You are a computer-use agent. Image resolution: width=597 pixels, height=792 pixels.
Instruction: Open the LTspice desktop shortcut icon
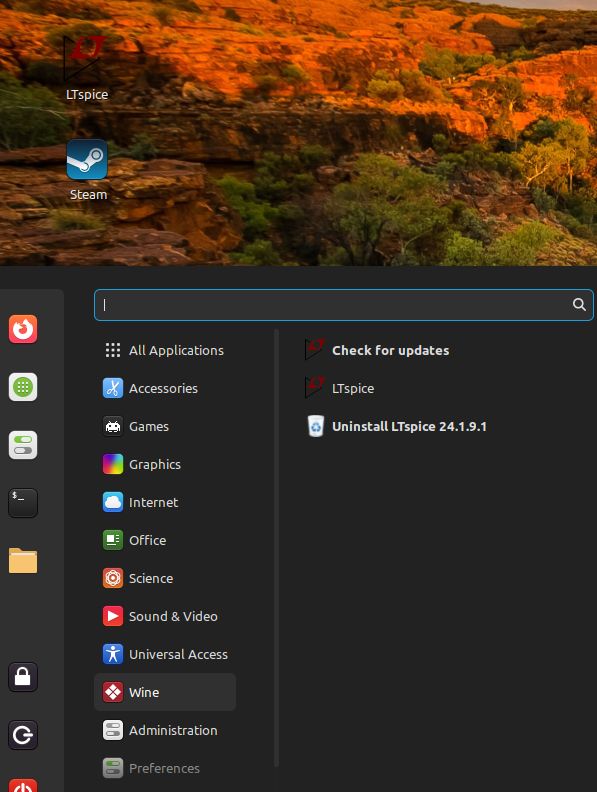point(86,59)
